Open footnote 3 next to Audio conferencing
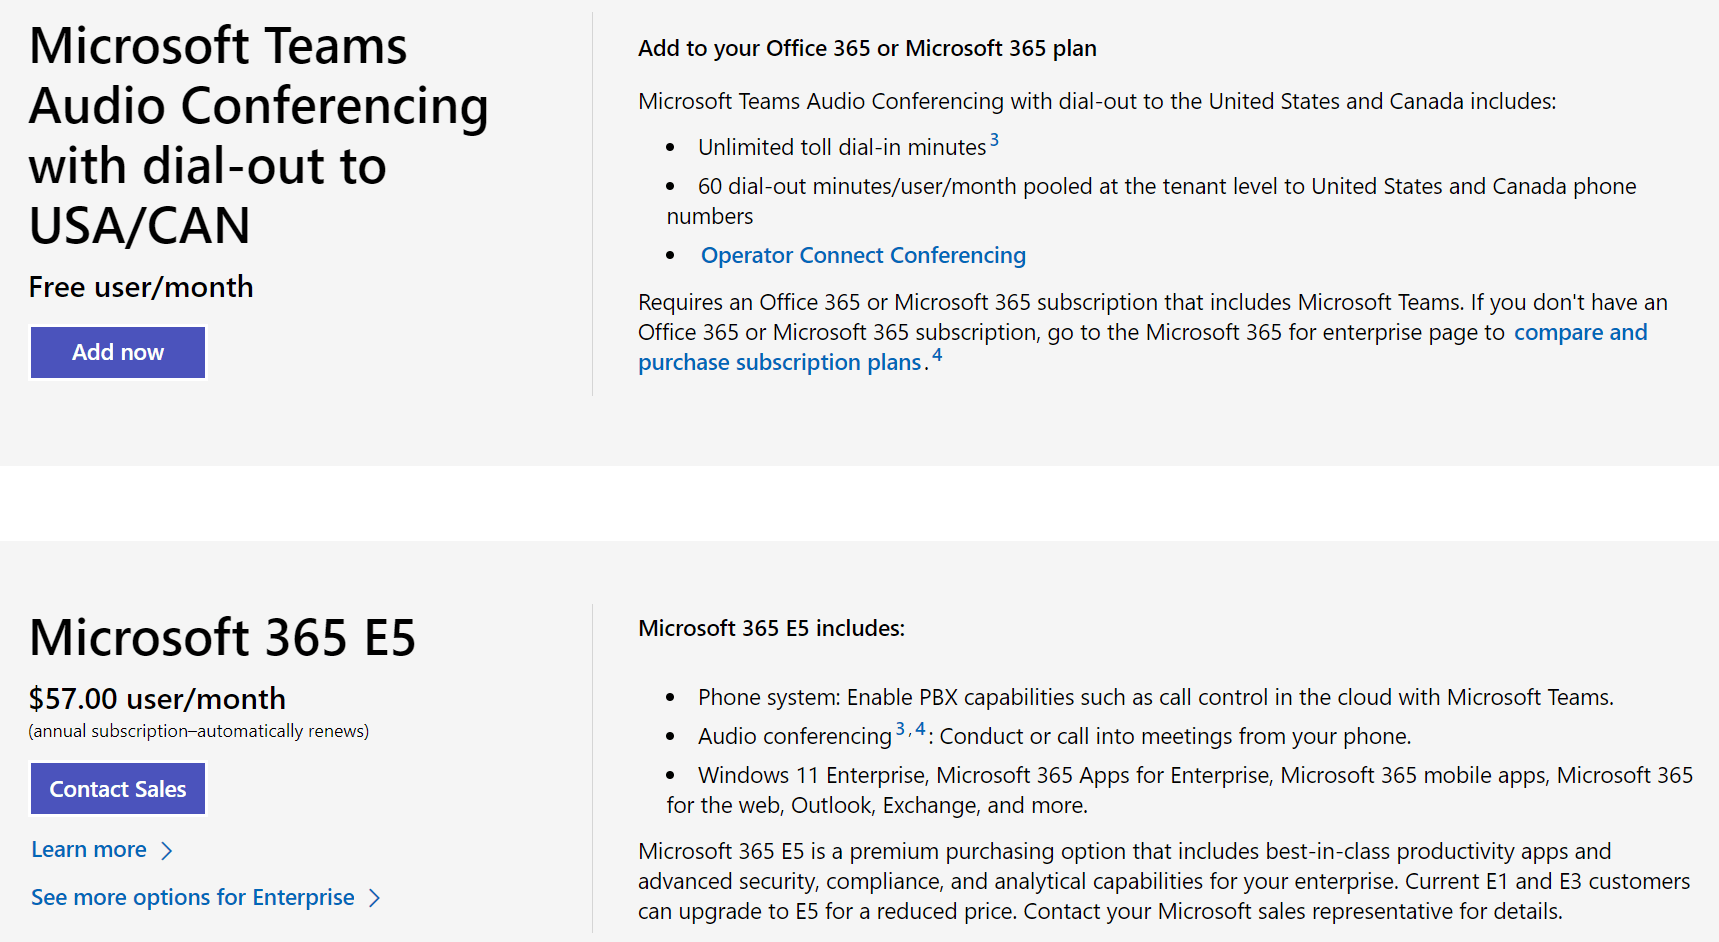The height and width of the screenshot is (942, 1719). [900, 727]
